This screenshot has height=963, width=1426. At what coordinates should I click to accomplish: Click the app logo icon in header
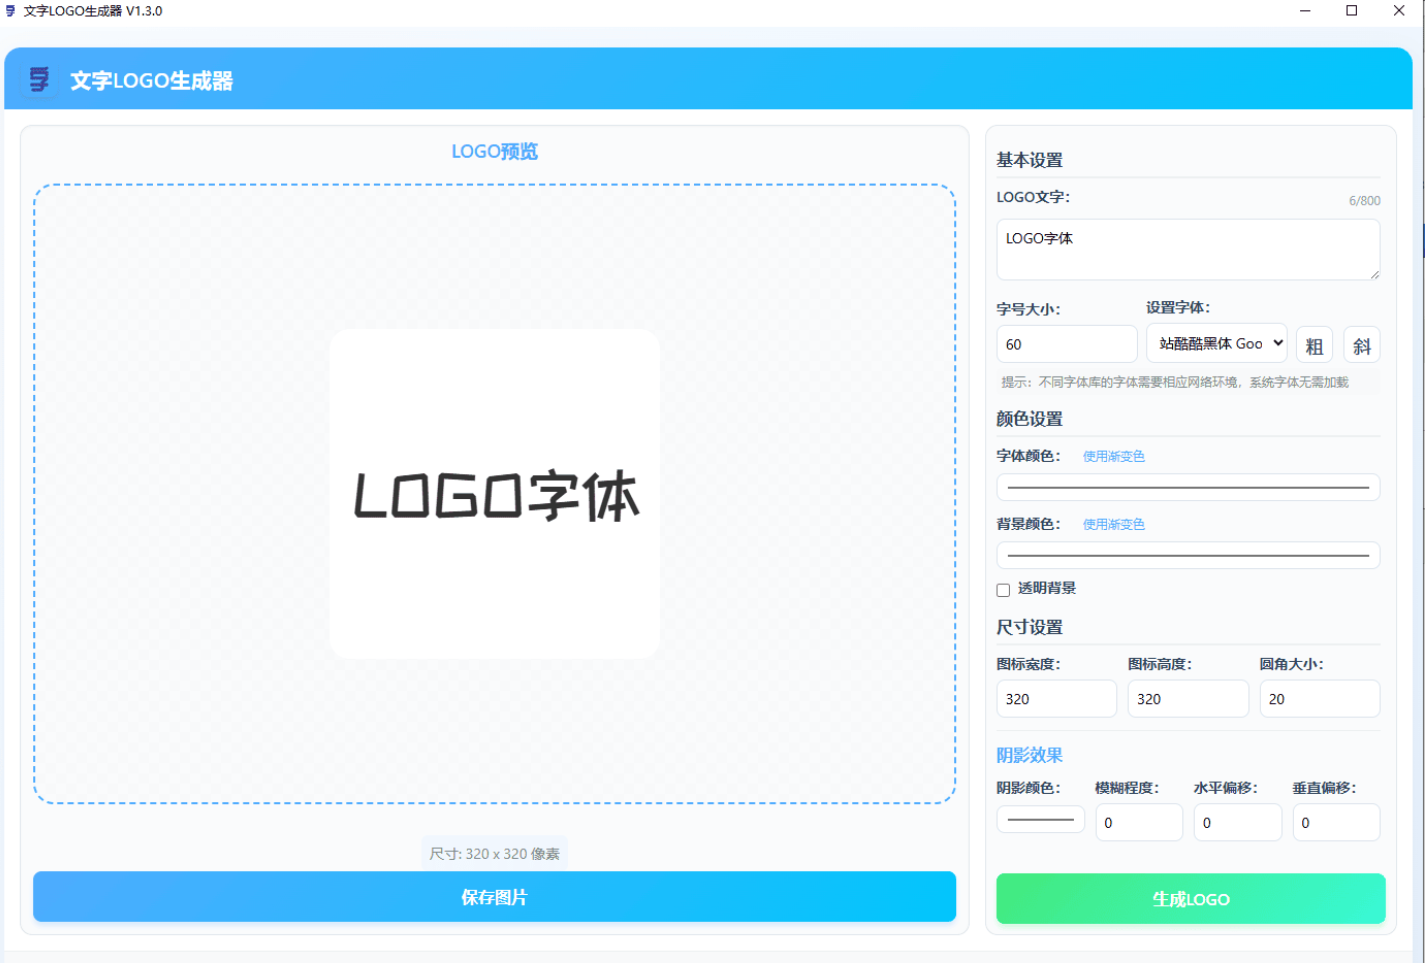click(x=39, y=80)
